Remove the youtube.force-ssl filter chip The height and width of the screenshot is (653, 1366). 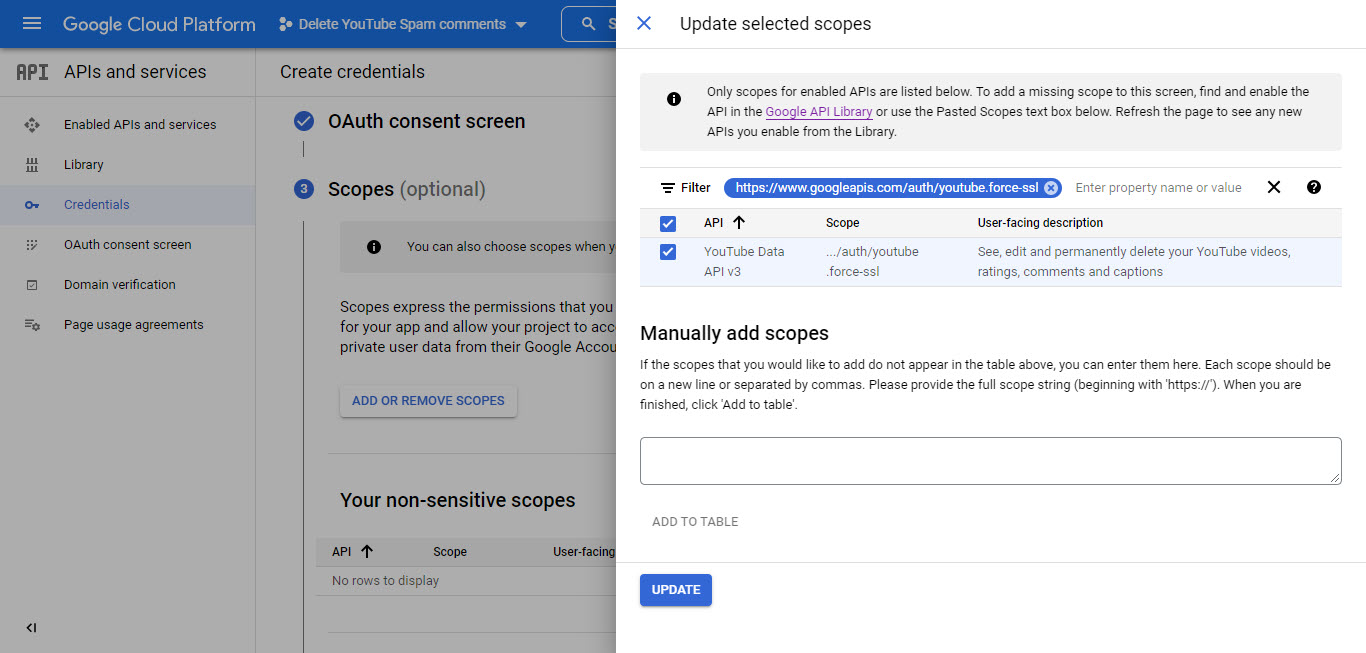point(1050,188)
